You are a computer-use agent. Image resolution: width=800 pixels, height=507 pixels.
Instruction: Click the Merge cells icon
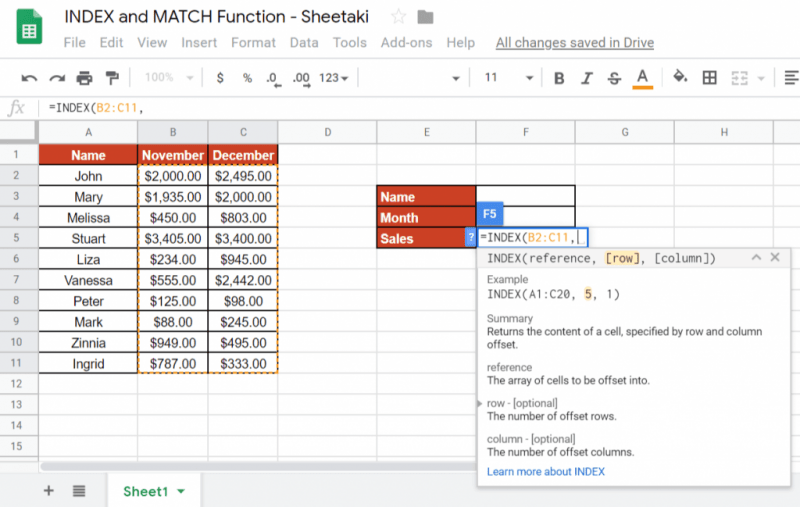coord(739,78)
